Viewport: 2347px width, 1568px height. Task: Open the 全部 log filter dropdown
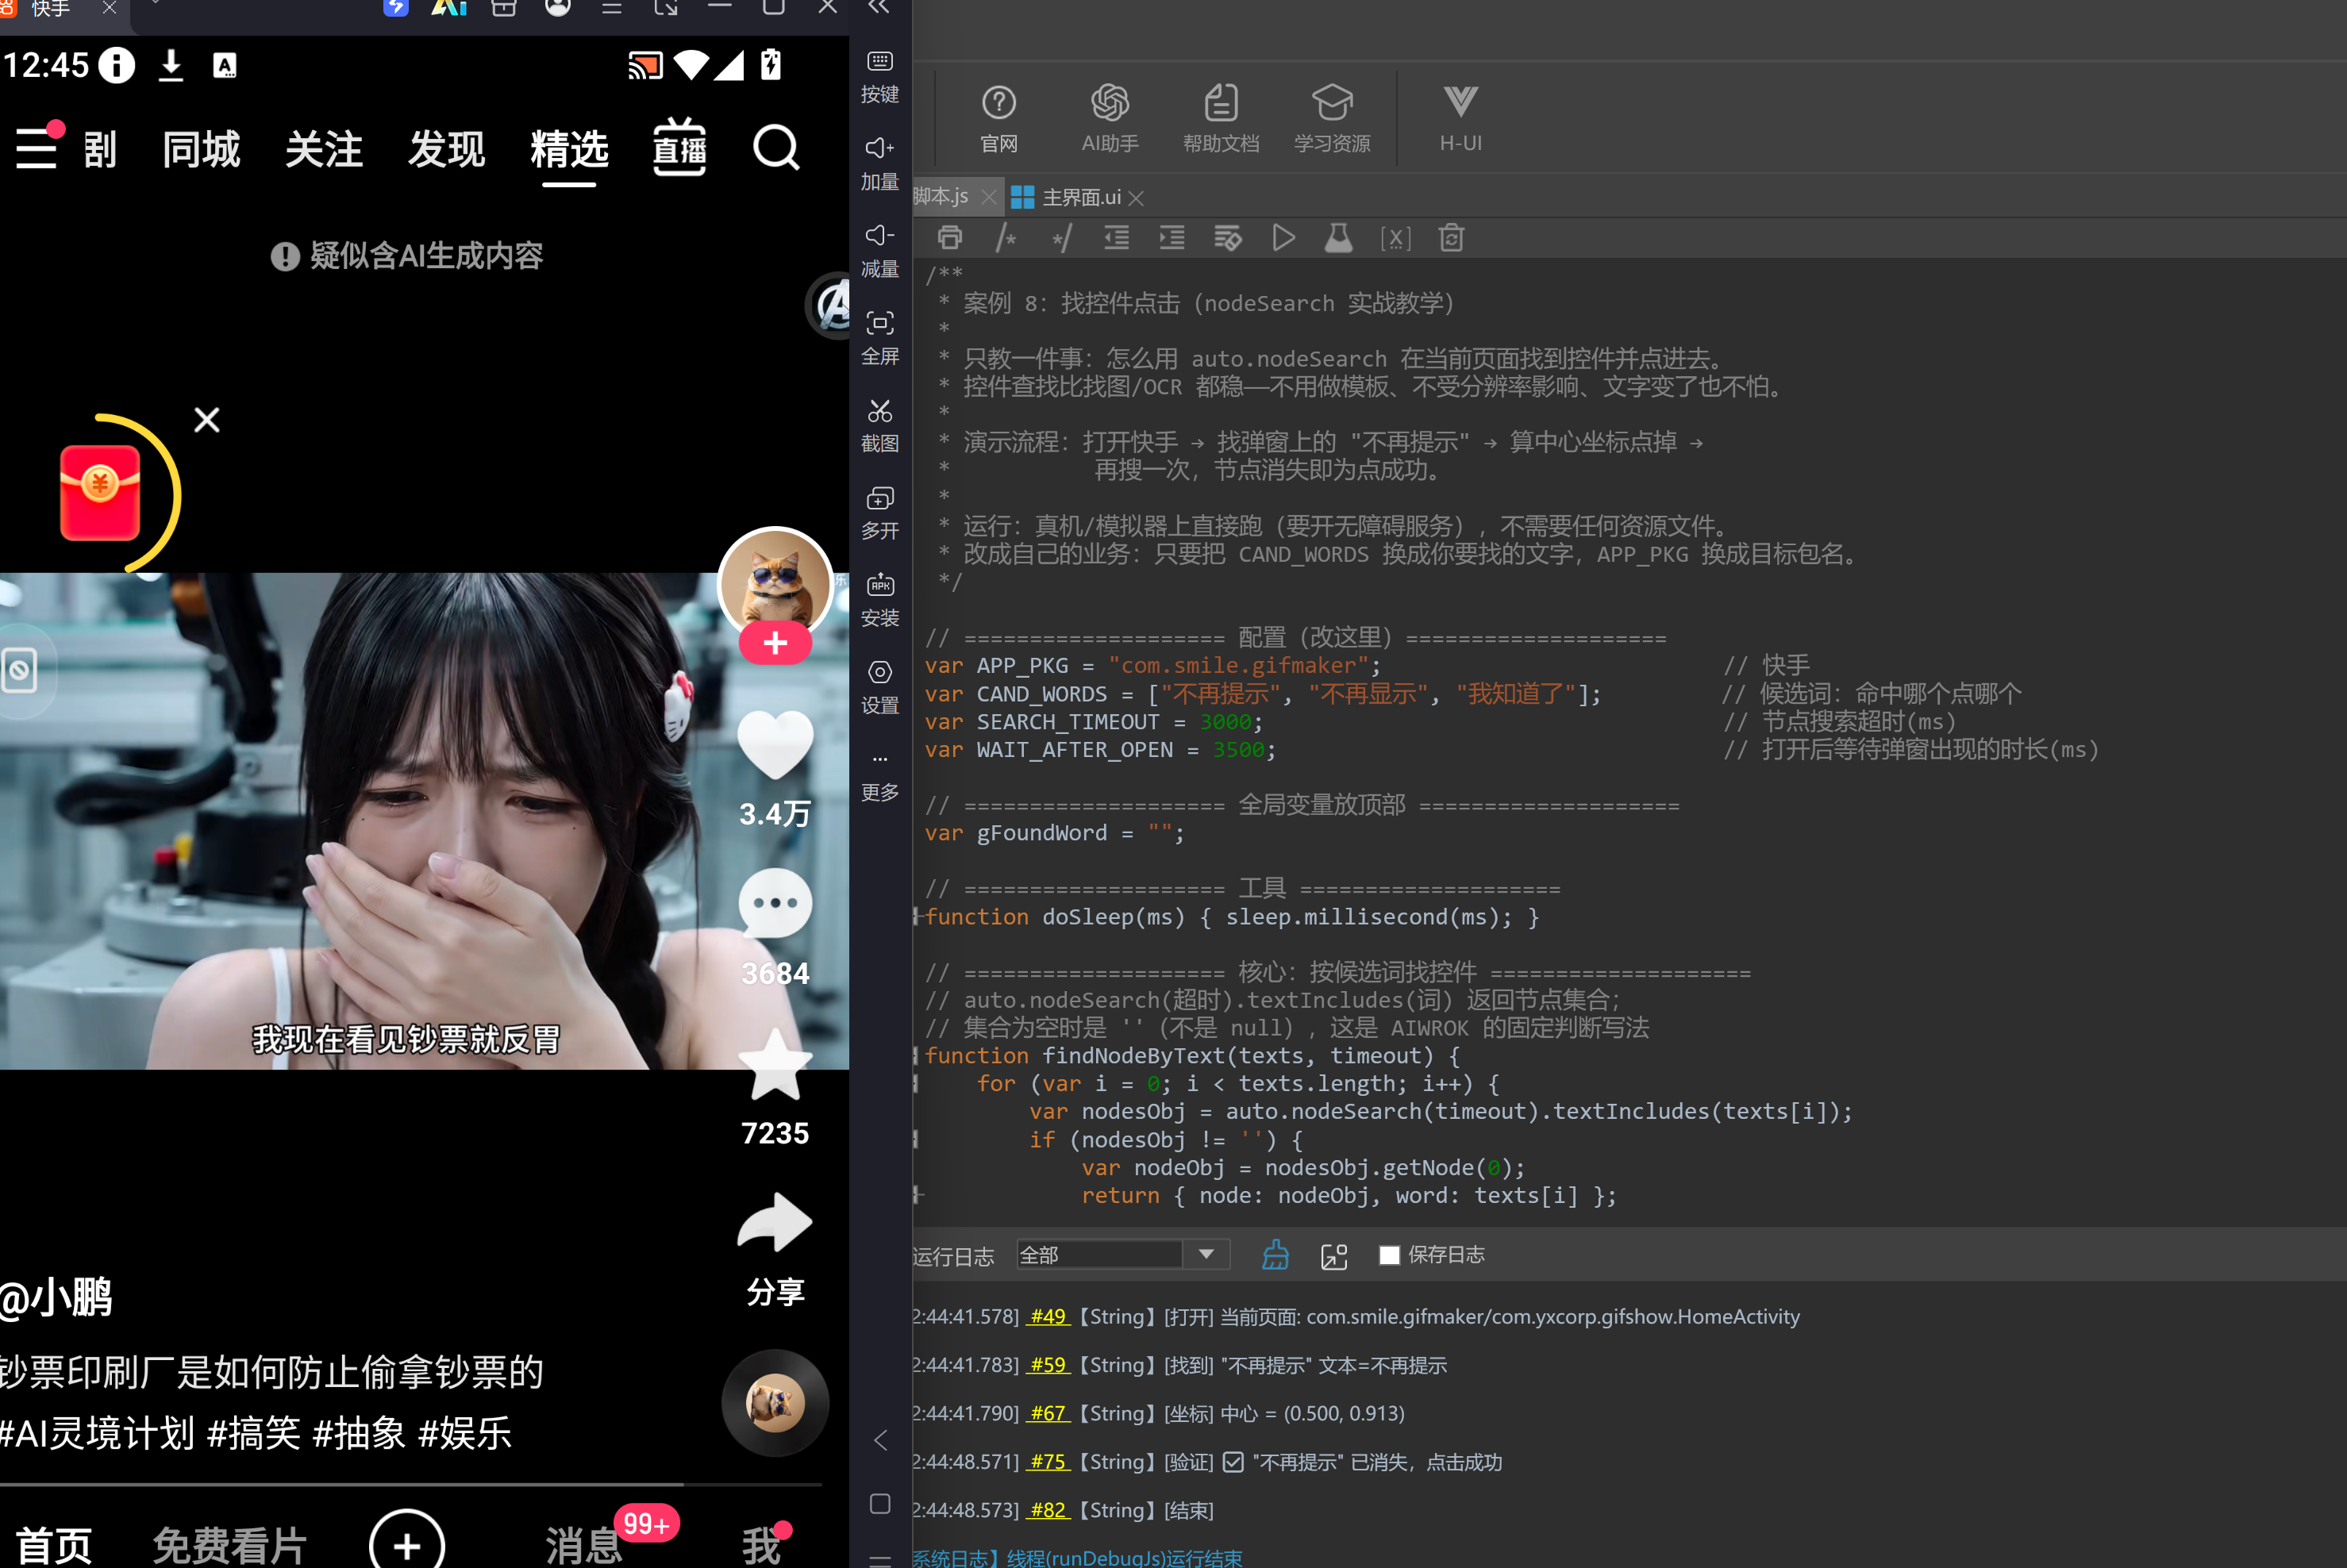(x=1122, y=1254)
